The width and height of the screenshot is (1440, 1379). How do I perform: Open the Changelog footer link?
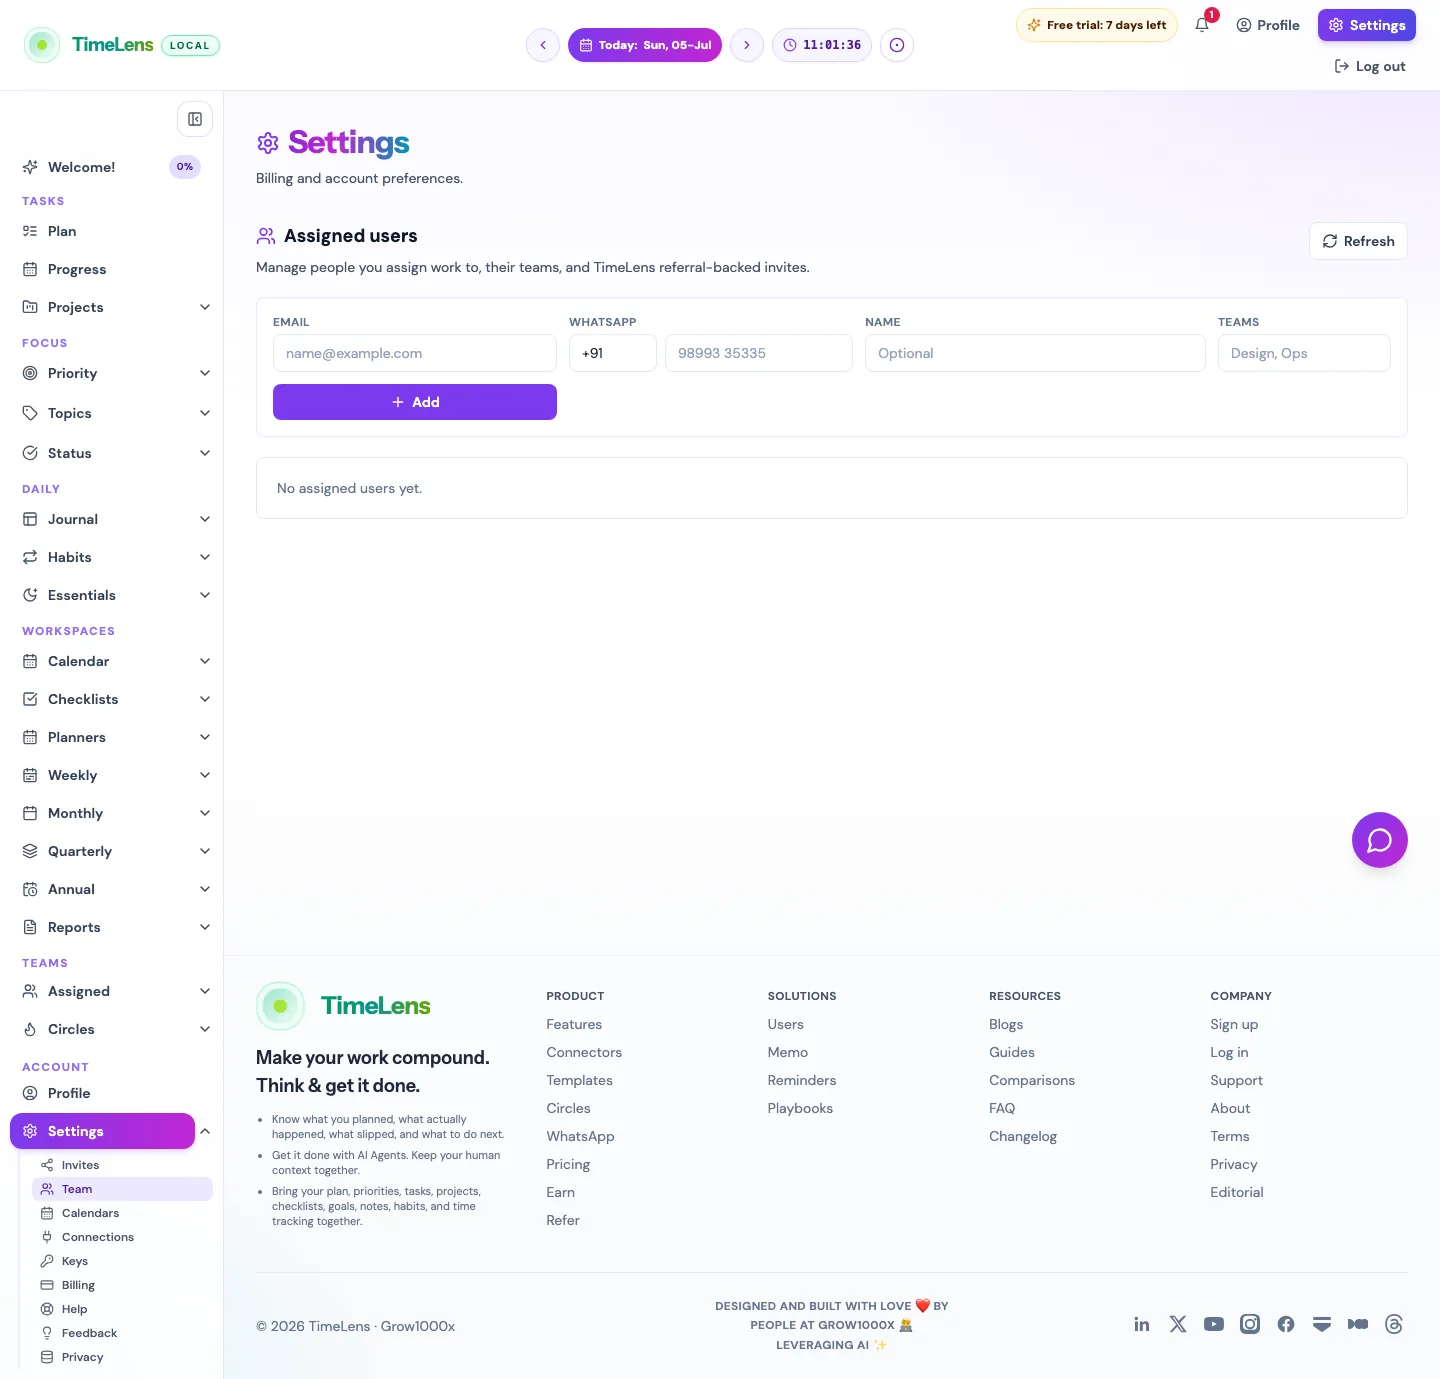click(1023, 1136)
